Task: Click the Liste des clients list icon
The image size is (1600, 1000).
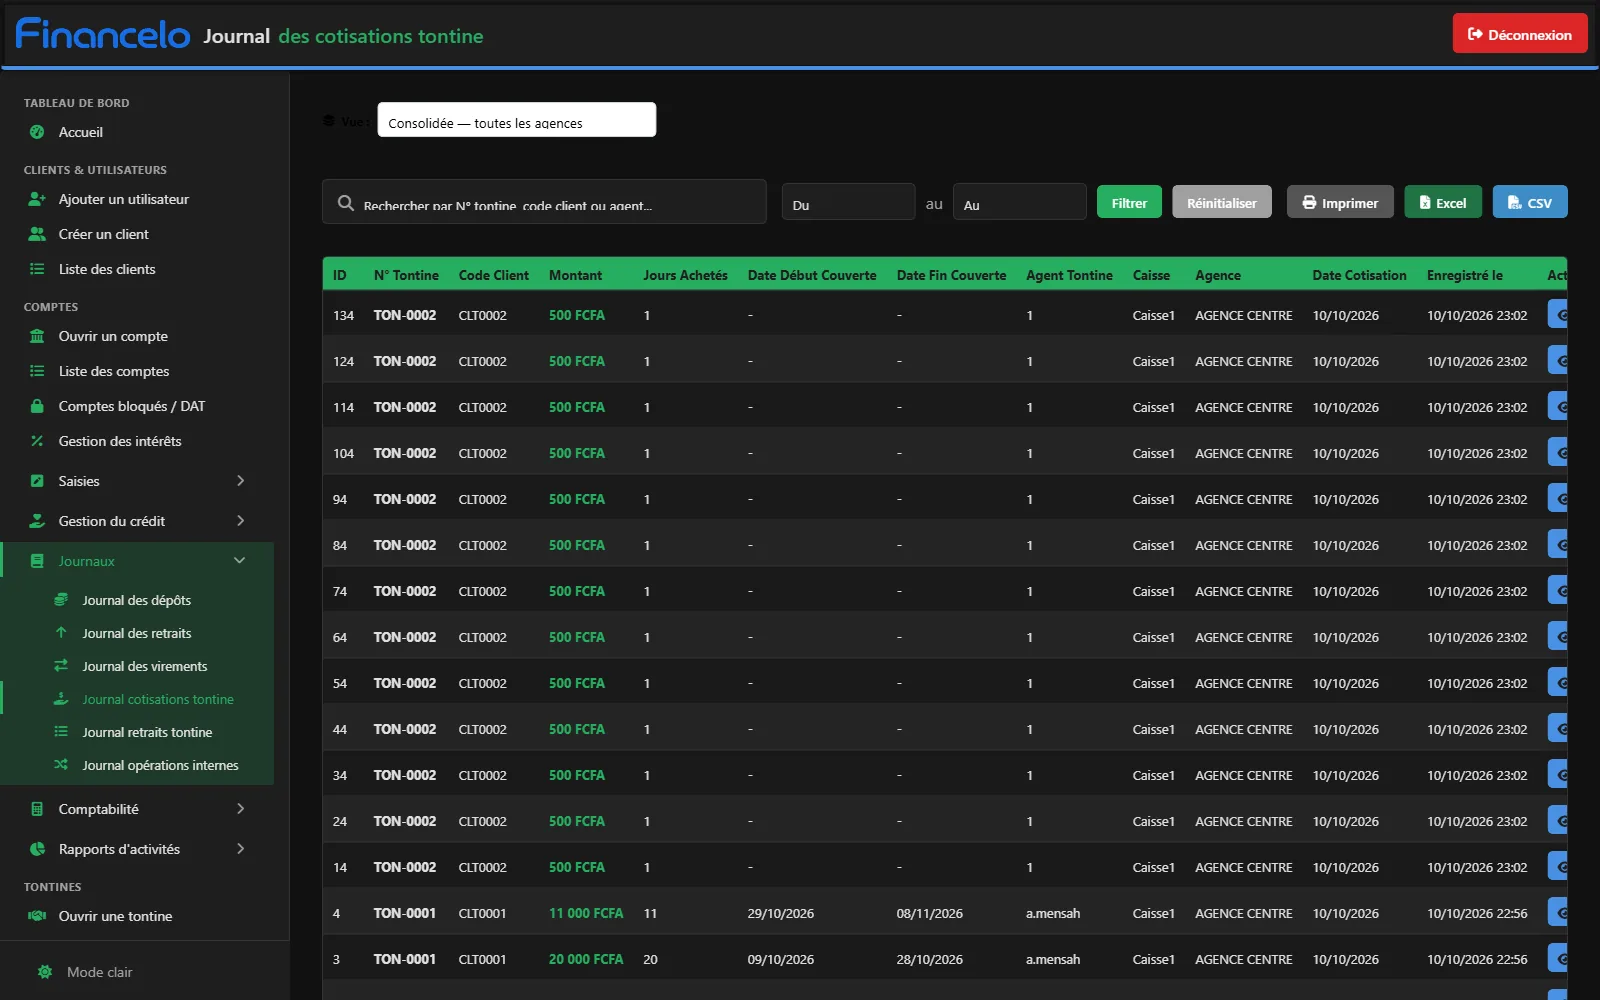Action: (x=37, y=269)
